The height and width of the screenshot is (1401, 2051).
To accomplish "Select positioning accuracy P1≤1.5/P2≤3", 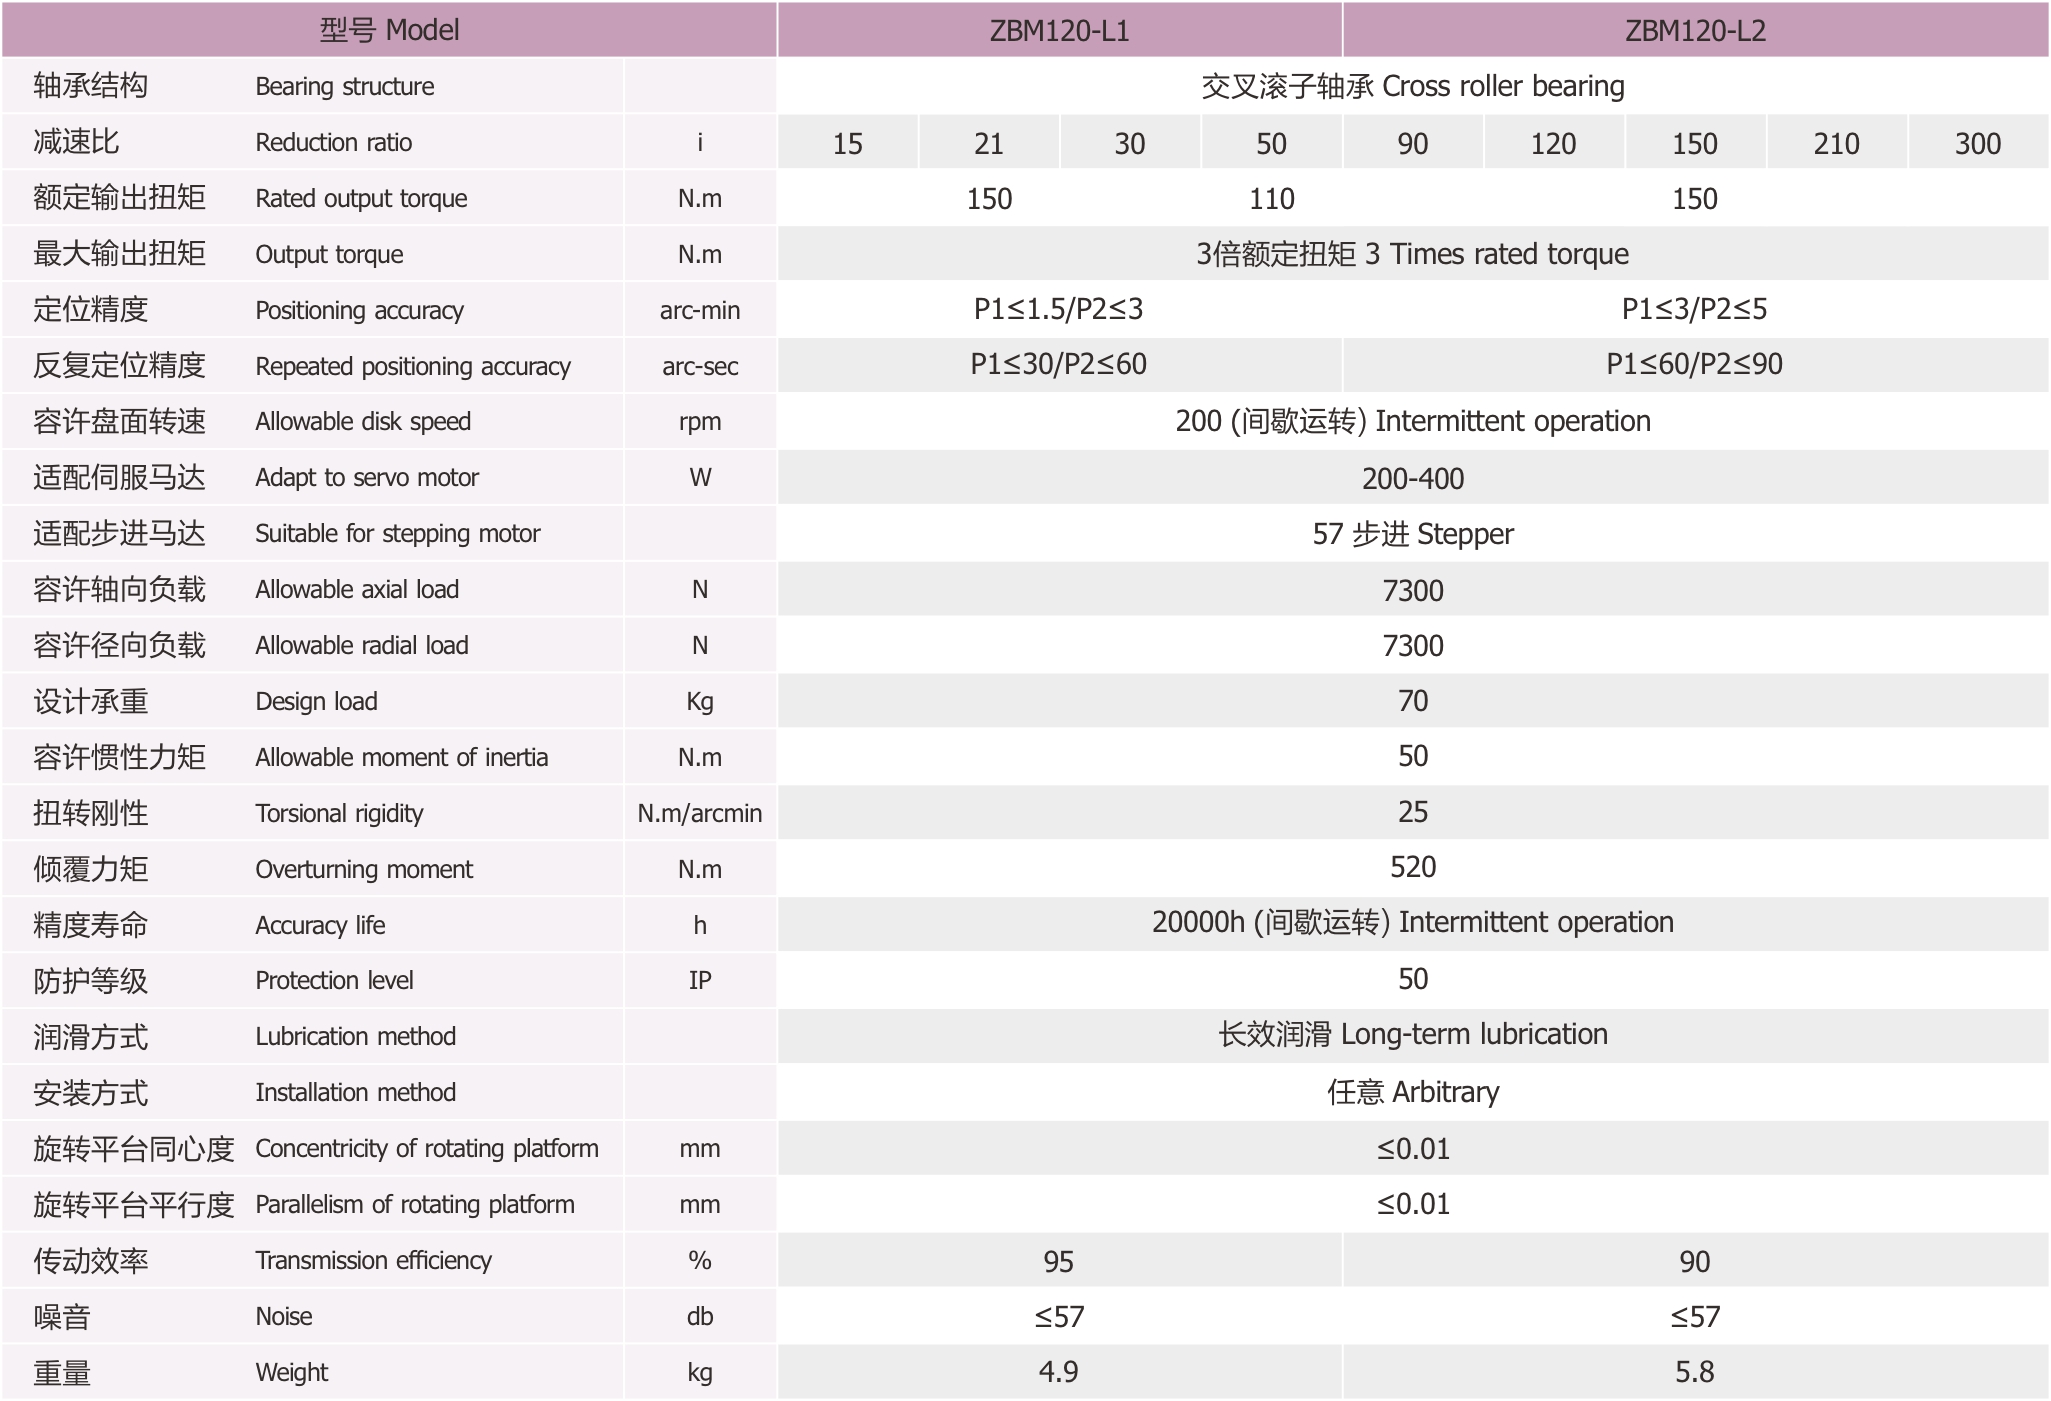I will point(1060,310).
